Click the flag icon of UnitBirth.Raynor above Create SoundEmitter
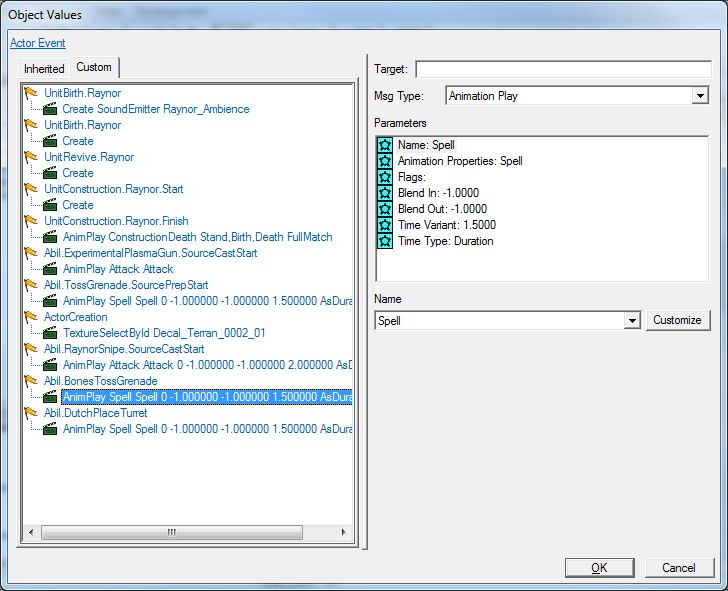The width and height of the screenshot is (728, 591). (31, 93)
